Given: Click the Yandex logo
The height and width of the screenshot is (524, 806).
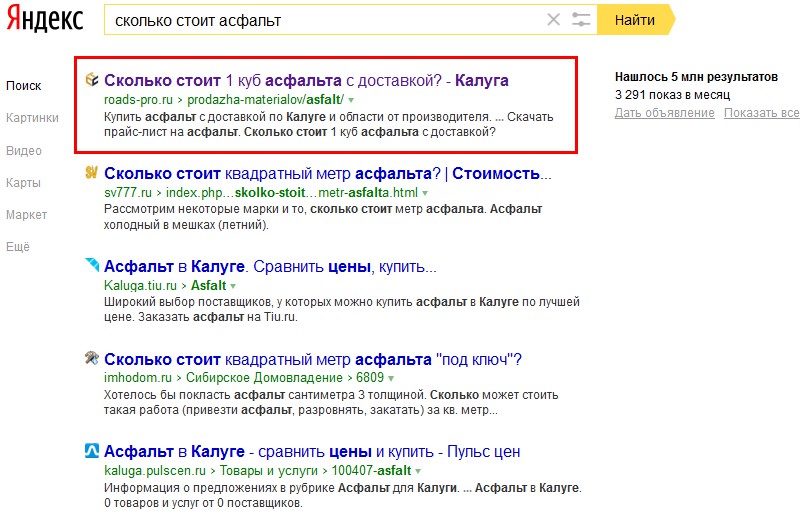Looking at the screenshot, I should pyautogui.click(x=48, y=20).
